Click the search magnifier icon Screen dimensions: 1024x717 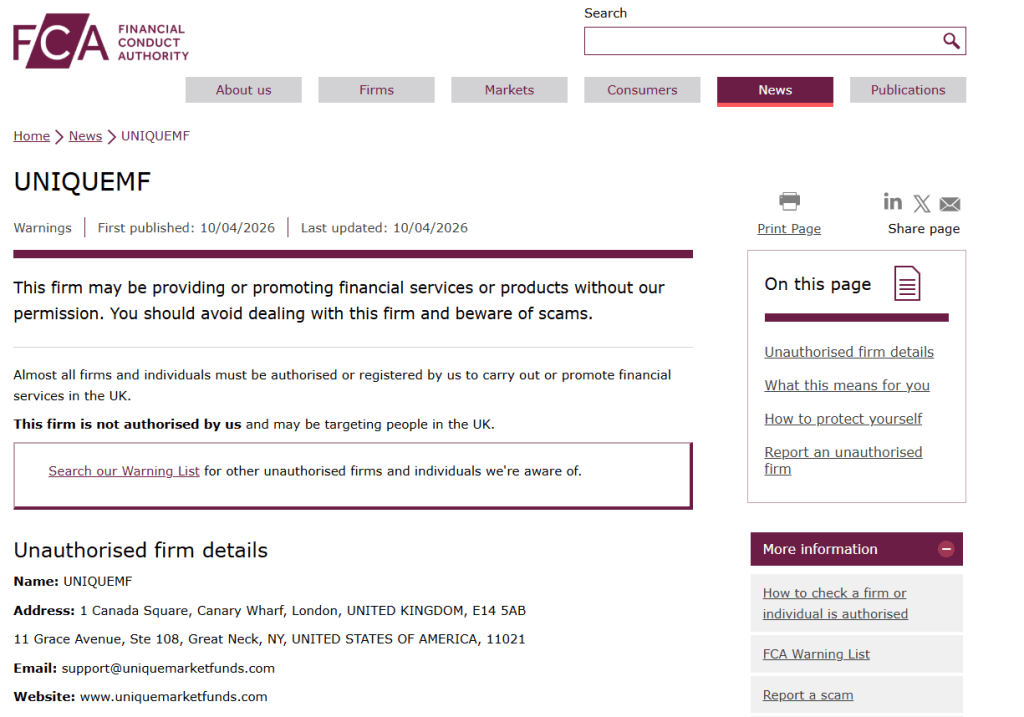(951, 41)
